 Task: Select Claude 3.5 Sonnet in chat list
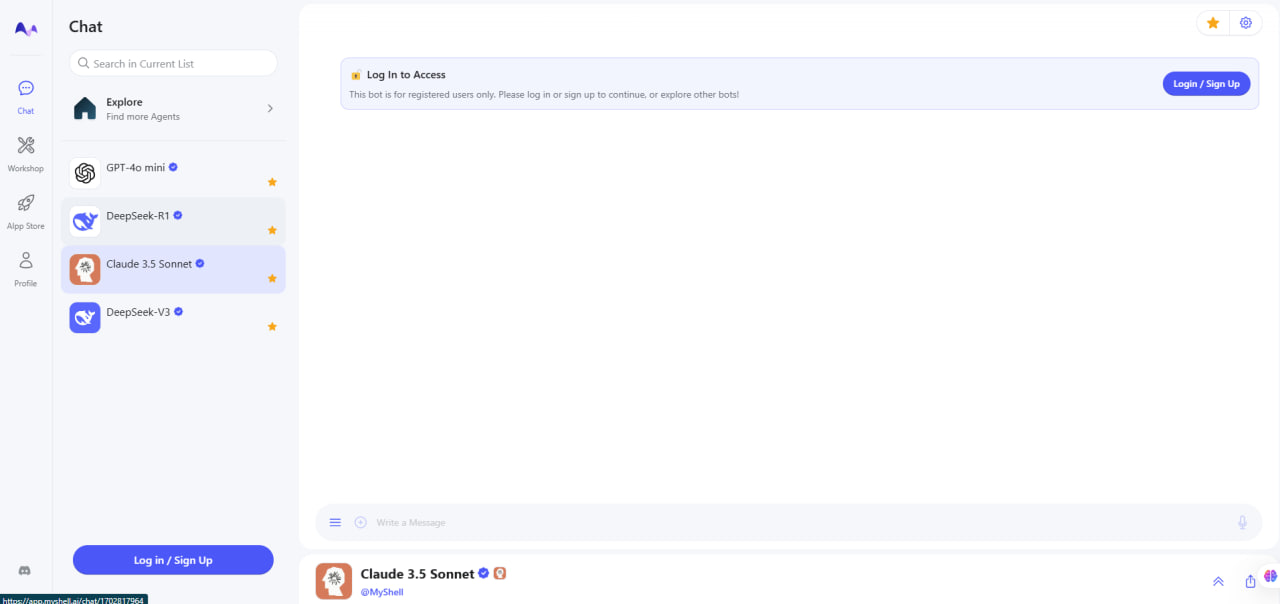(x=173, y=269)
